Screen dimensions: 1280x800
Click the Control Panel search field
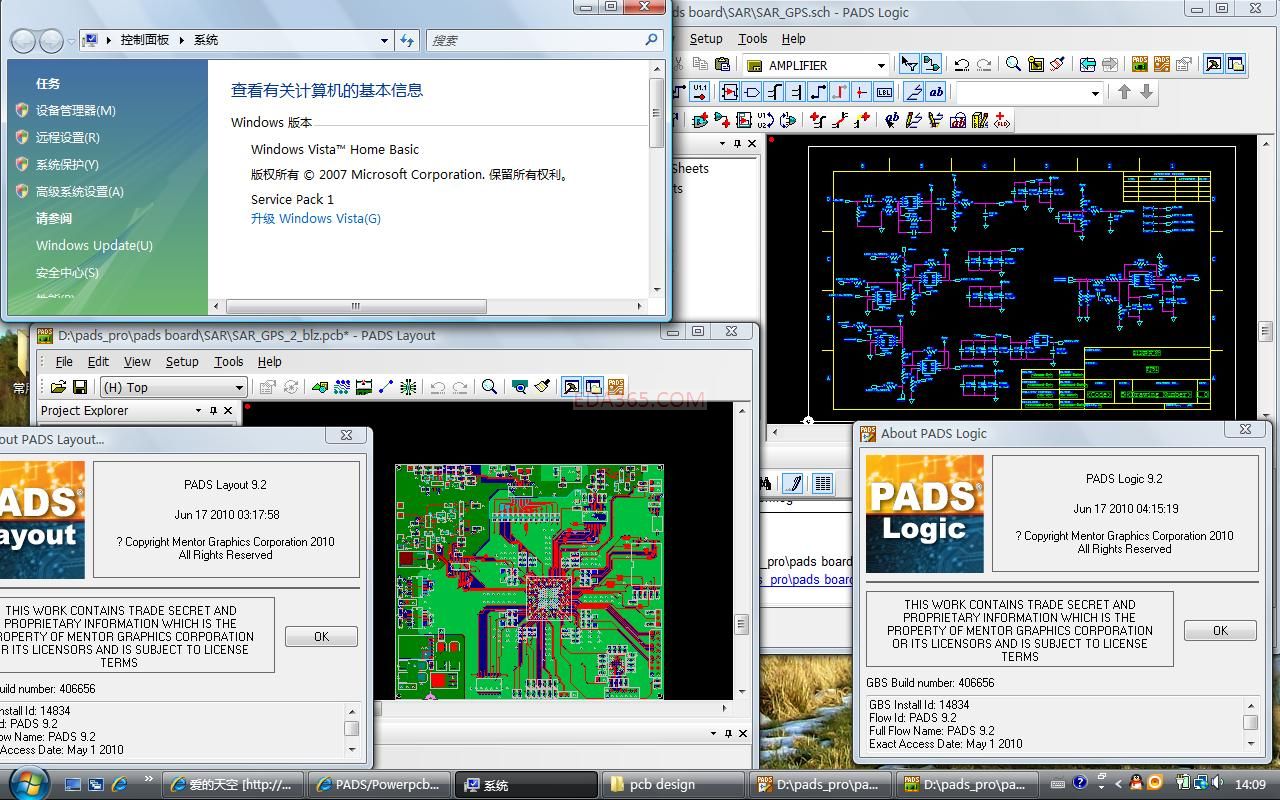545,40
